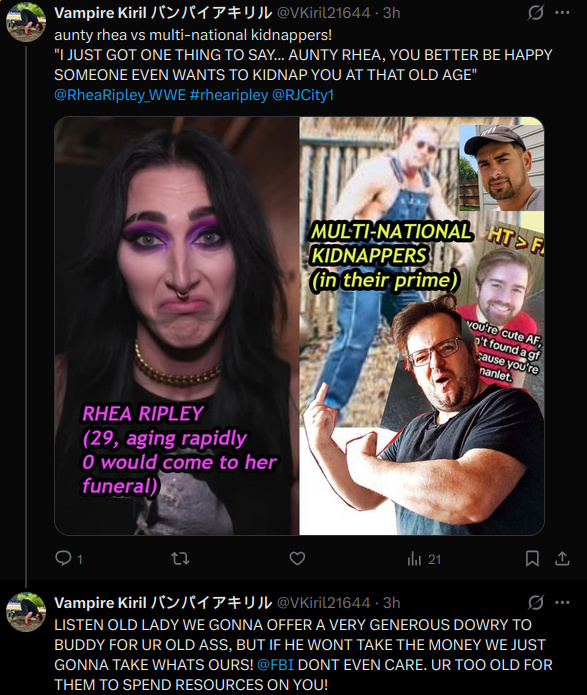
Task: Open view analytics showing 21 views
Action: coord(424,559)
